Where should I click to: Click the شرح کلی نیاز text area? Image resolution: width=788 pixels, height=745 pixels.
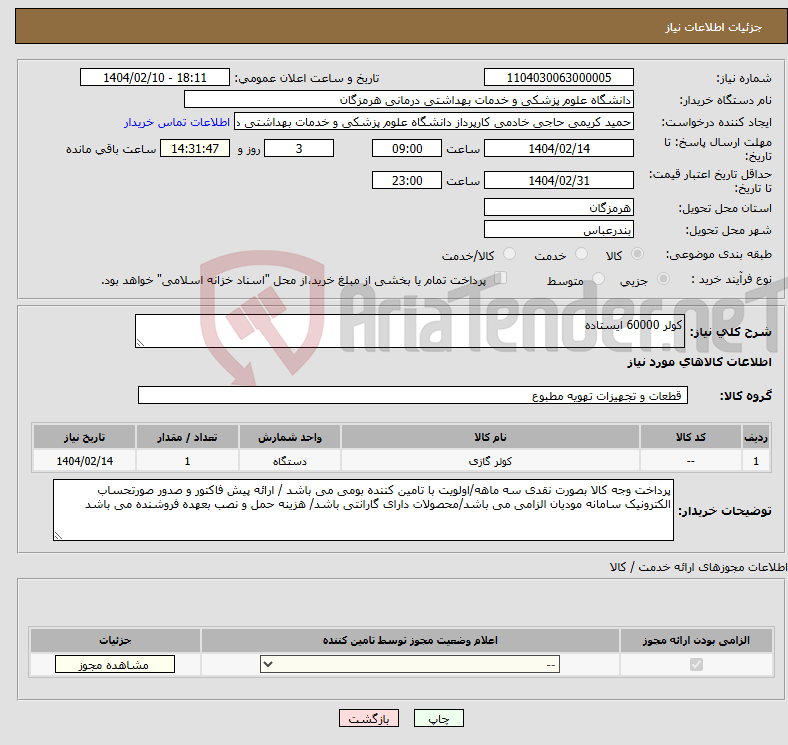pyautogui.click(x=410, y=332)
